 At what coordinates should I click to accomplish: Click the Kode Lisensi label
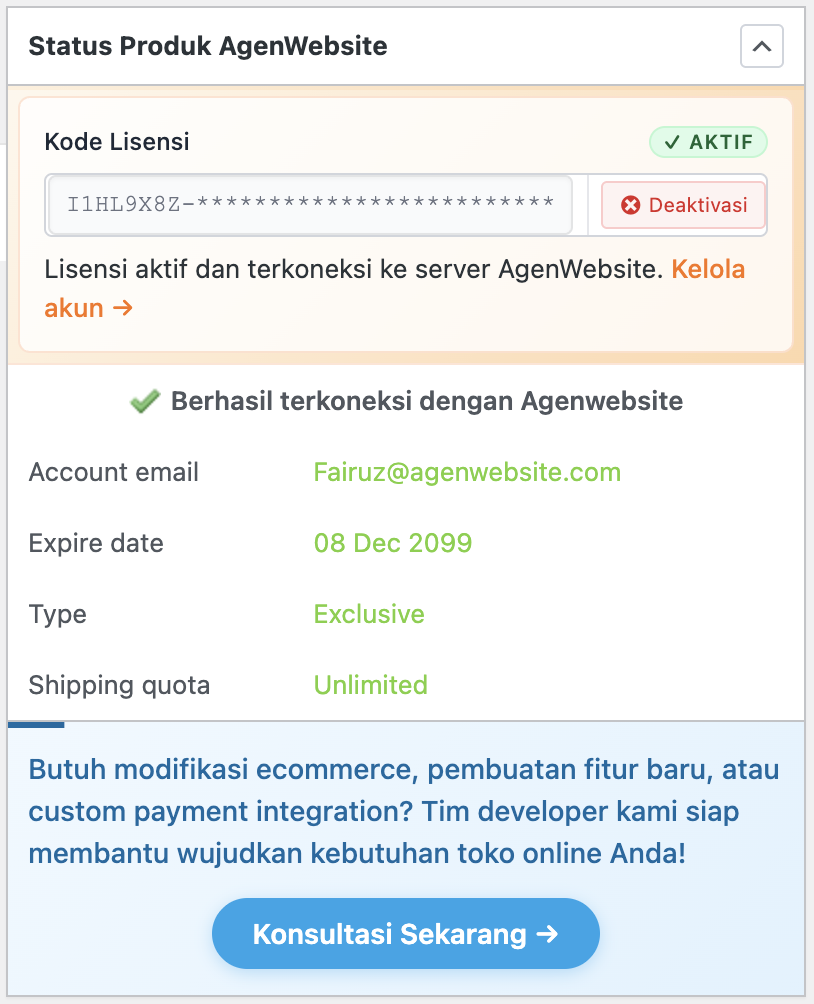click(117, 142)
